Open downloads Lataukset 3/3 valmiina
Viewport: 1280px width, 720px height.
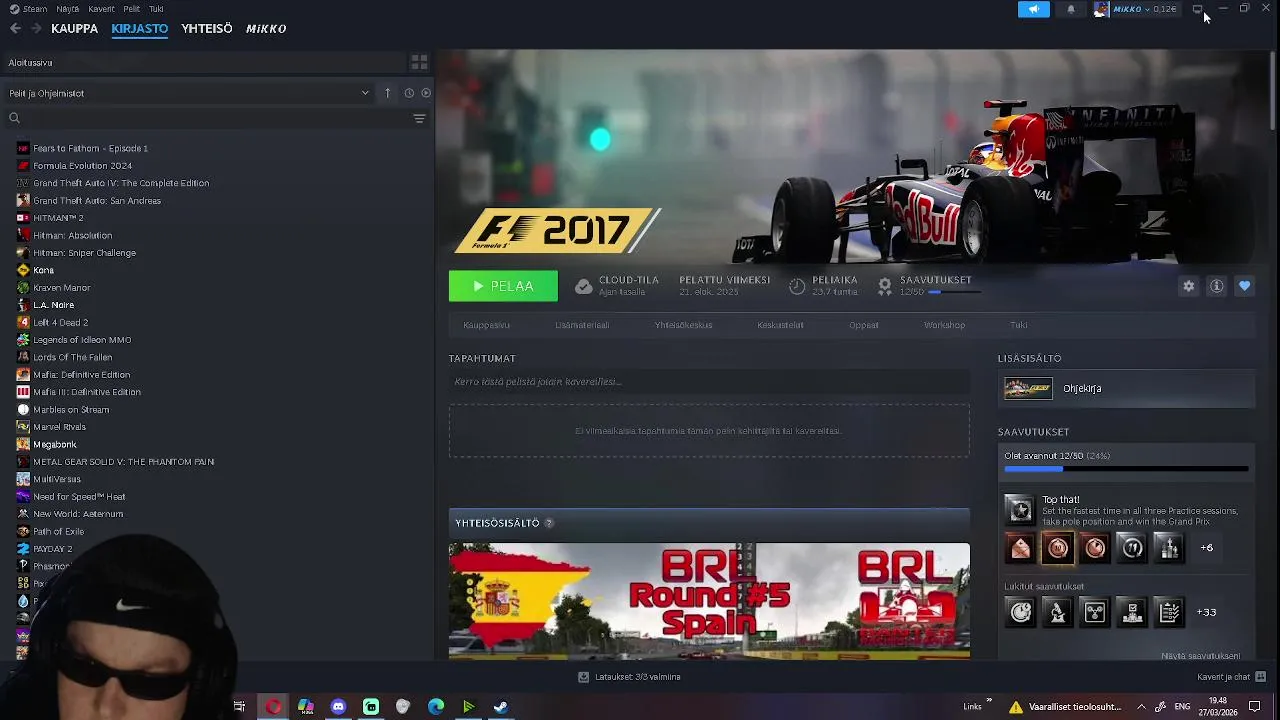[x=629, y=677]
